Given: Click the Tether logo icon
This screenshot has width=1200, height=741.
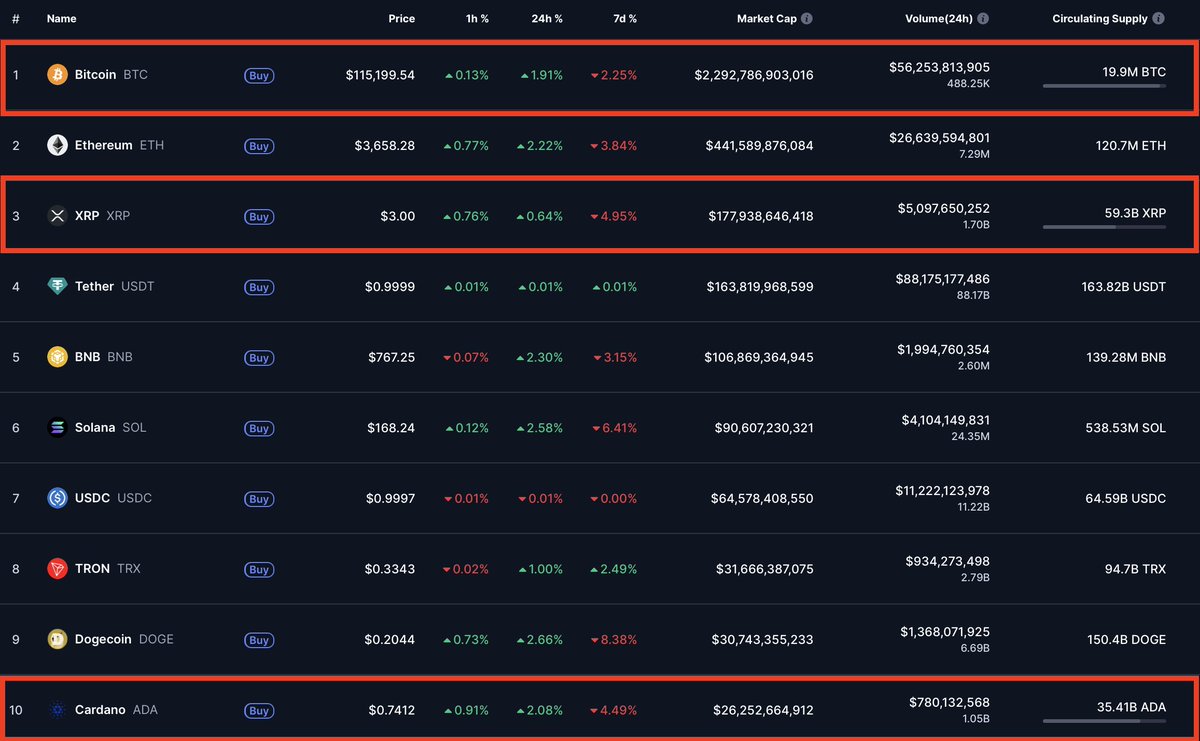Looking at the screenshot, I should 57,286.
